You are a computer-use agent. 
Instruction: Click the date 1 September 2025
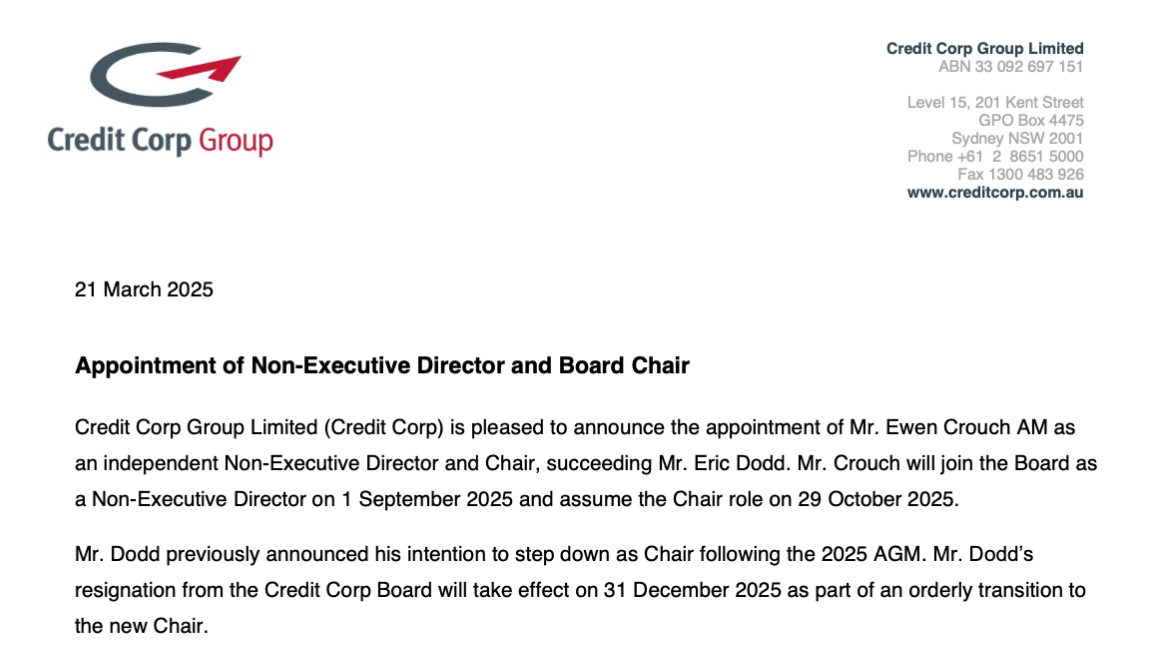(x=427, y=499)
